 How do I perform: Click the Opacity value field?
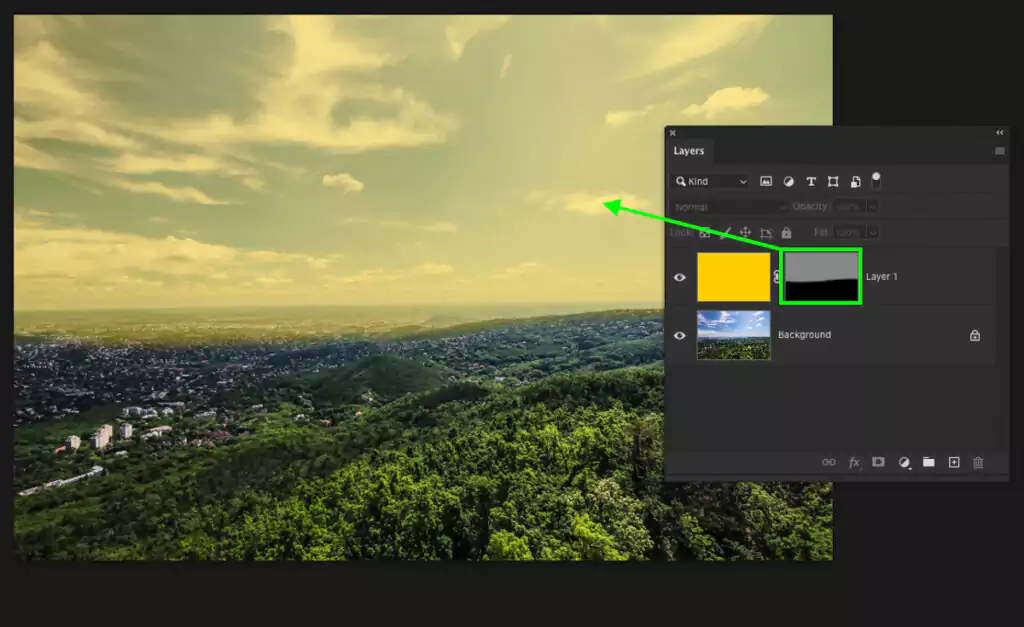[848, 207]
